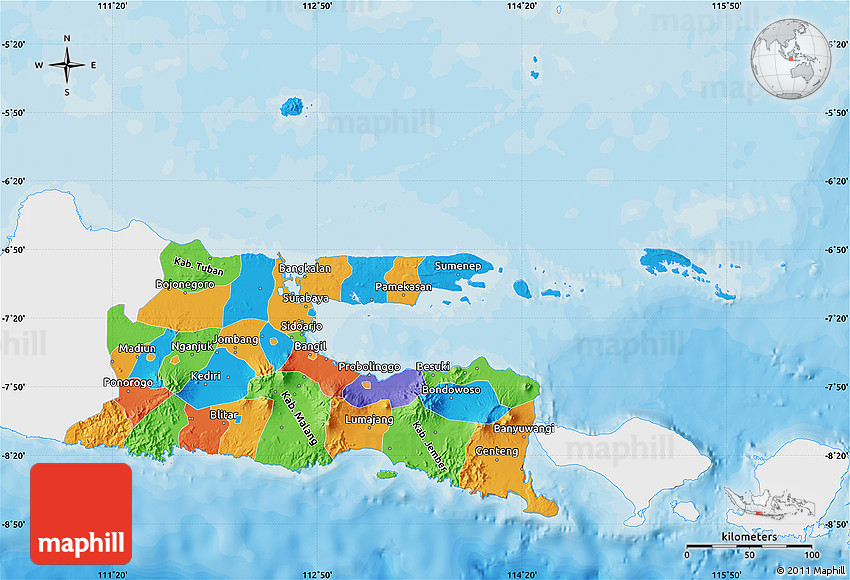Click the Kediri label

(206, 375)
